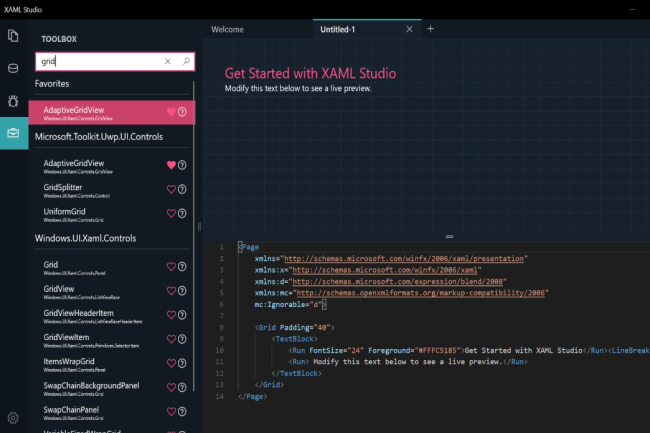Open the Documents panel in the sidebar
The width and height of the screenshot is (650, 433).
pyautogui.click(x=14, y=36)
